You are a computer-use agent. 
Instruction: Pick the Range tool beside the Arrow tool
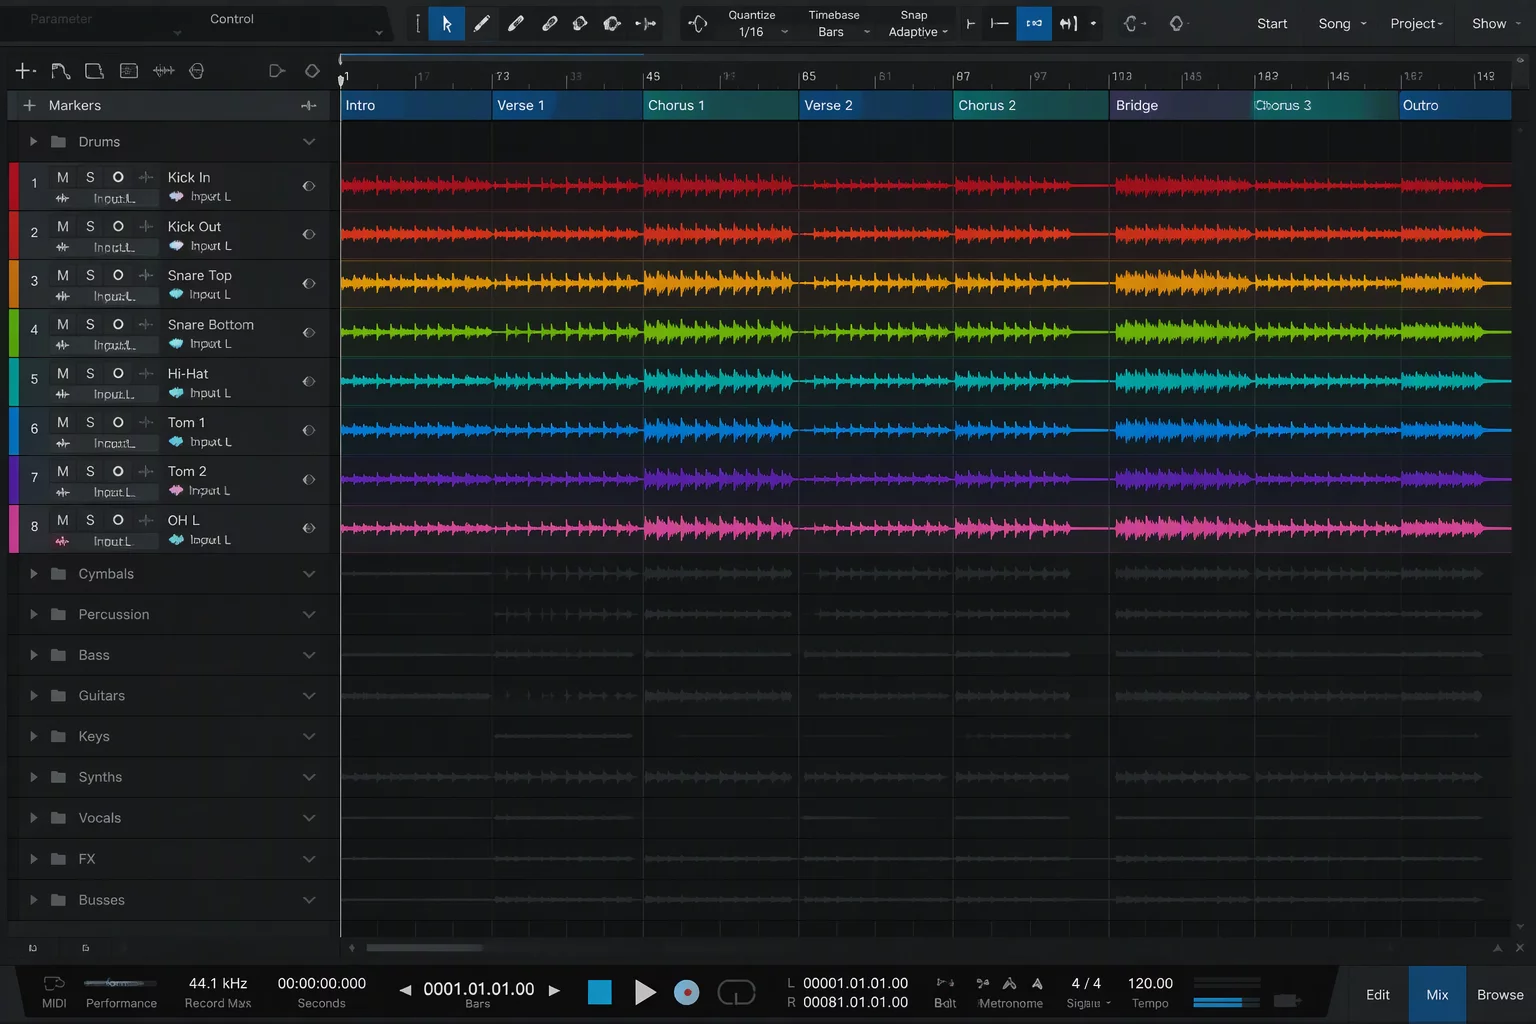click(x=418, y=23)
